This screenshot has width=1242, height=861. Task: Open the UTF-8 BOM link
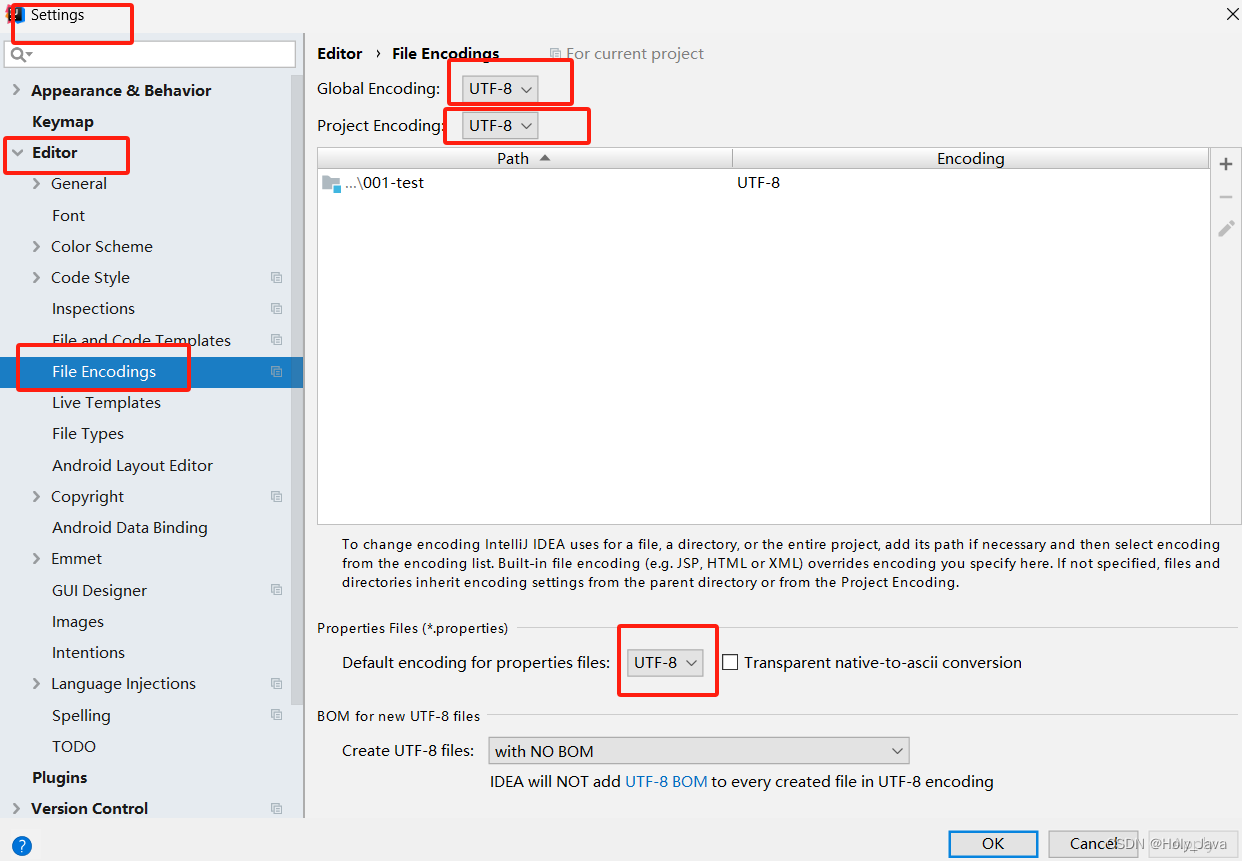click(x=666, y=782)
